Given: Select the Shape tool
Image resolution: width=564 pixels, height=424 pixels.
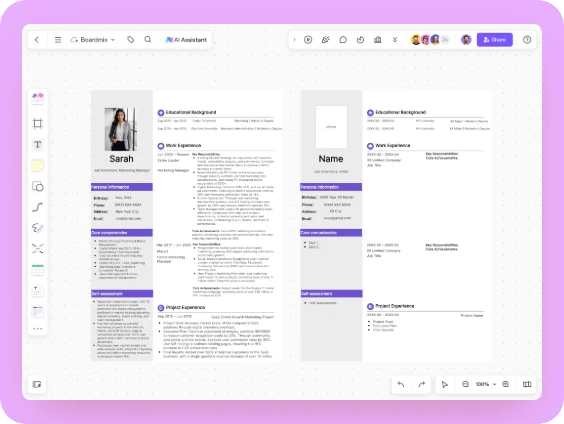Looking at the screenshot, I should [37, 186].
